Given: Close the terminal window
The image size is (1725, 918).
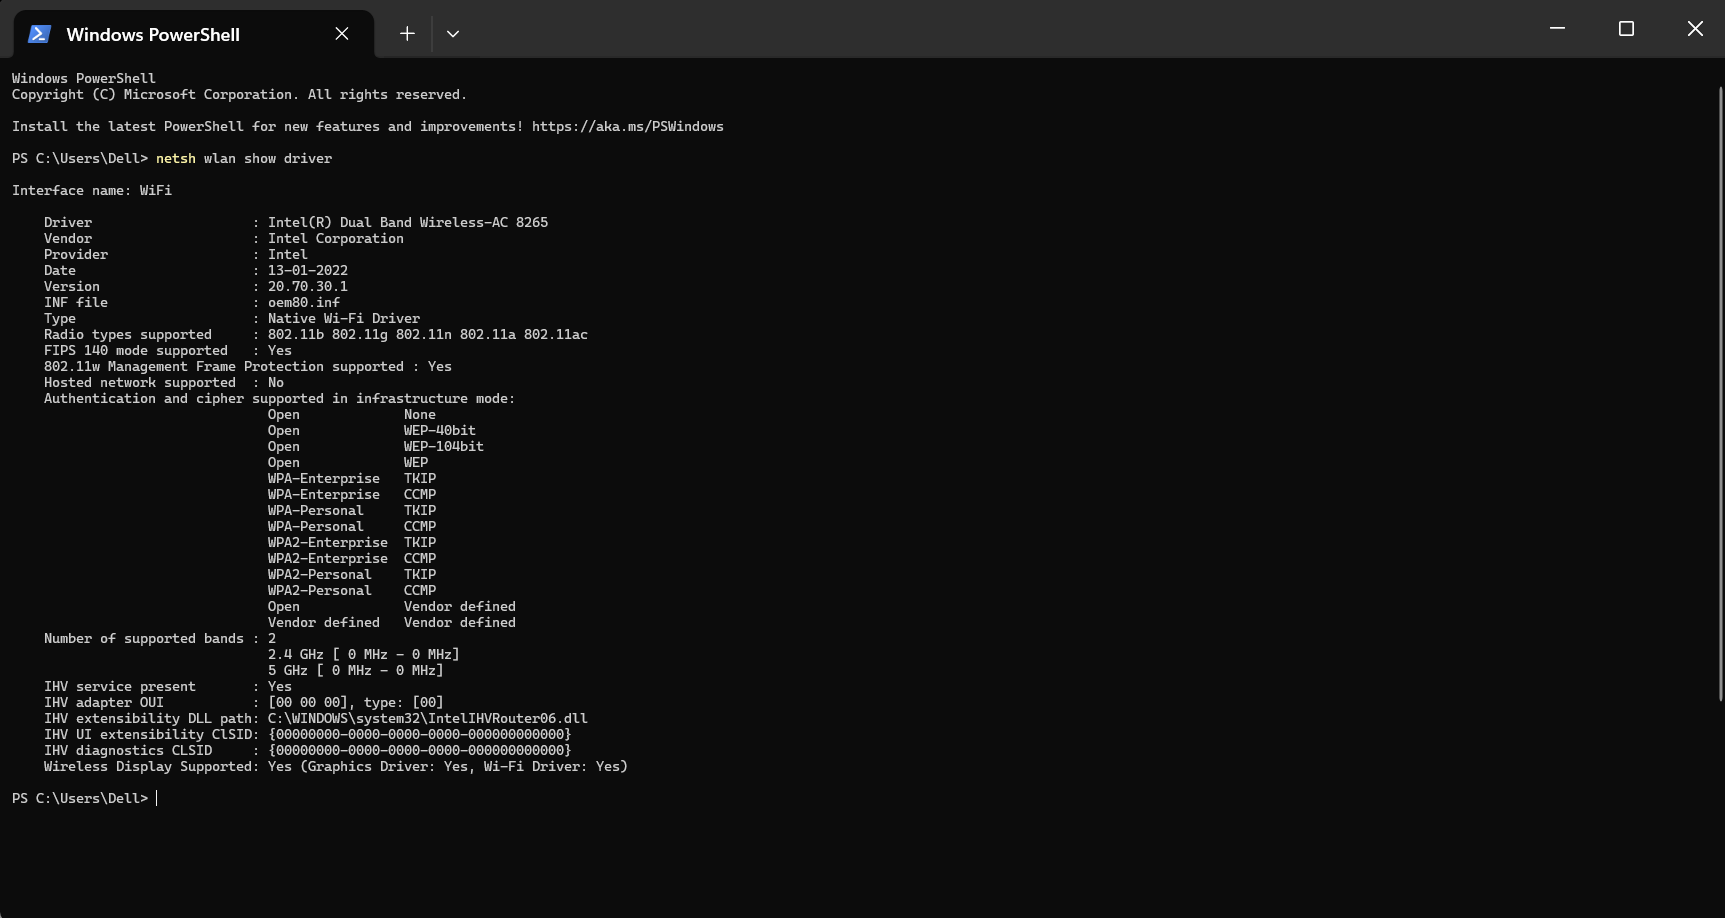Looking at the screenshot, I should 1695,29.
